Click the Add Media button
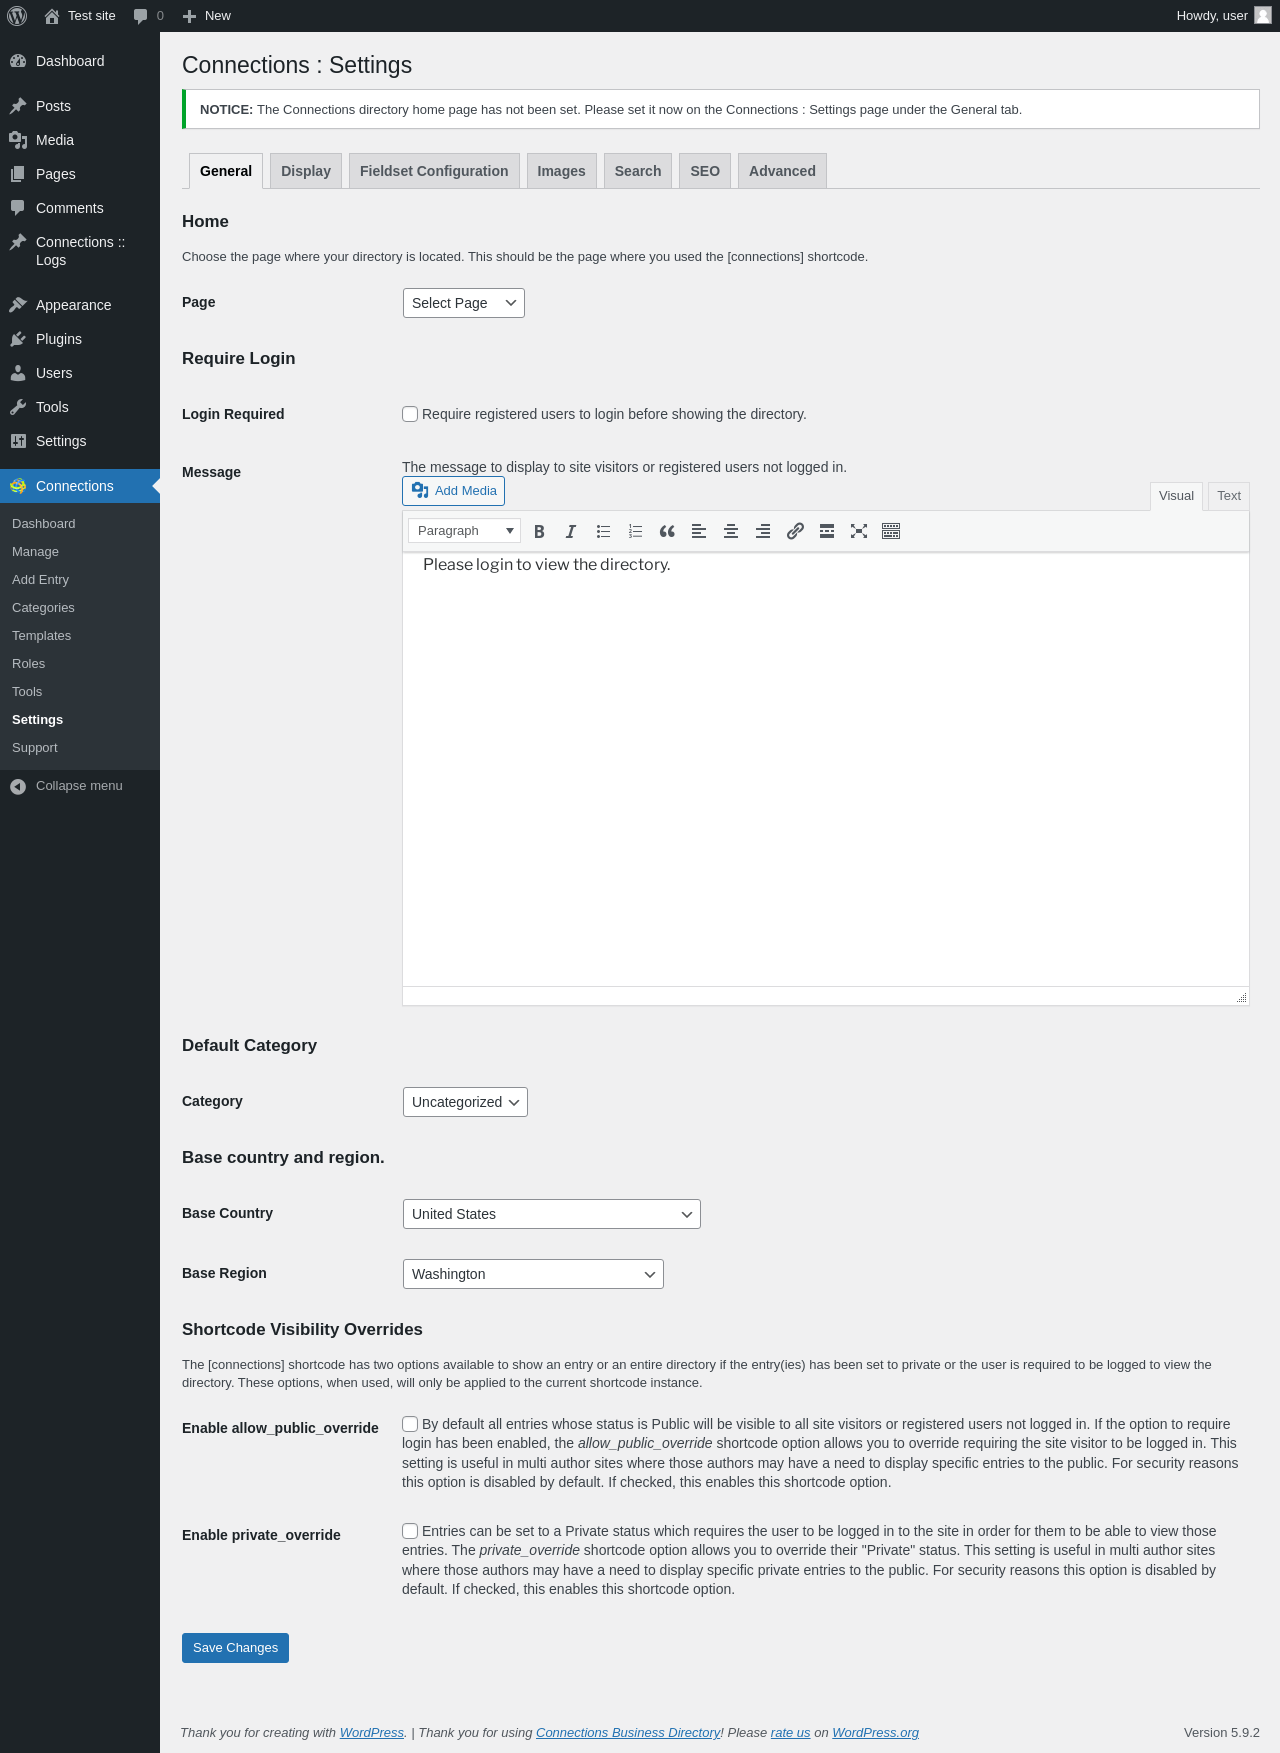 coord(454,491)
